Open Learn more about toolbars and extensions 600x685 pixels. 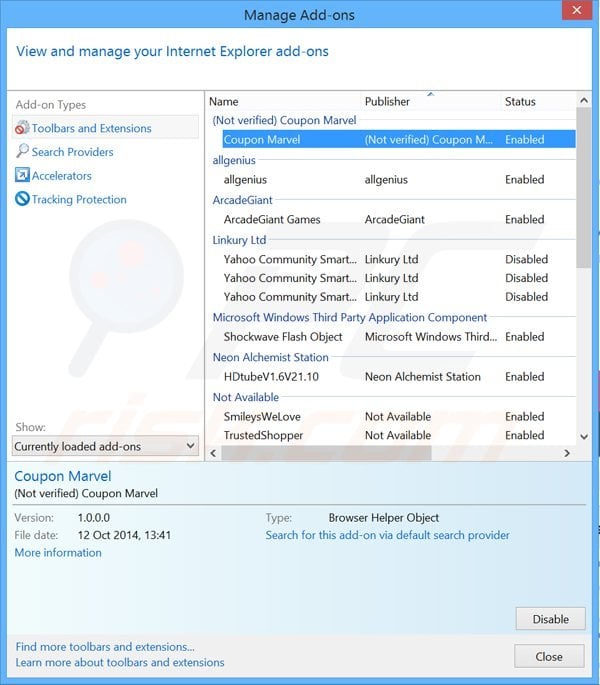(120, 662)
